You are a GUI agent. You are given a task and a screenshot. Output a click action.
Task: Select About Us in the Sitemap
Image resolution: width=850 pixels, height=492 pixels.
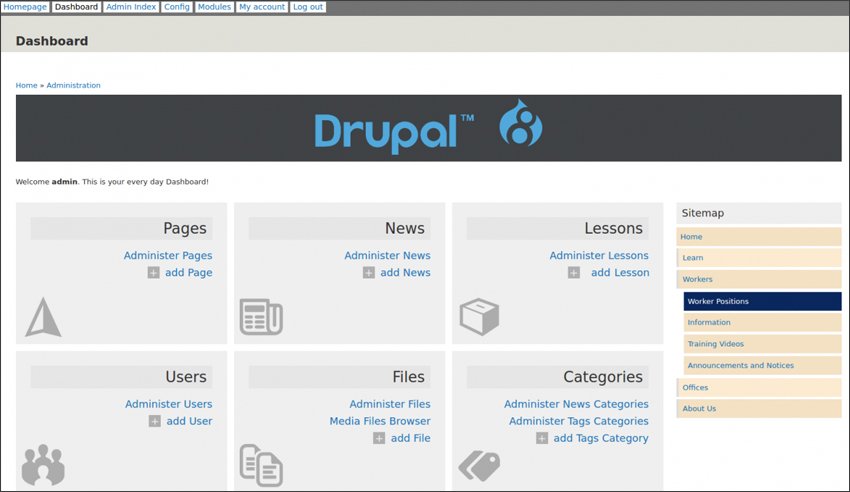point(759,409)
